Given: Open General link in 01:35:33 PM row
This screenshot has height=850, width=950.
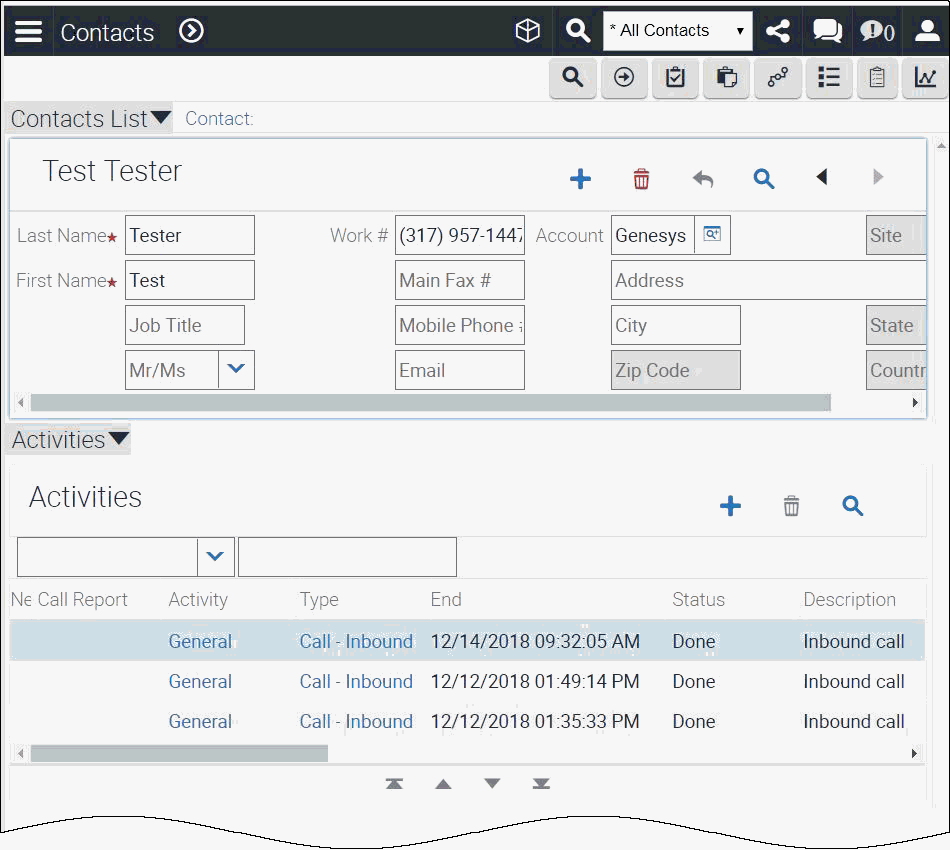Looking at the screenshot, I should pos(200,721).
